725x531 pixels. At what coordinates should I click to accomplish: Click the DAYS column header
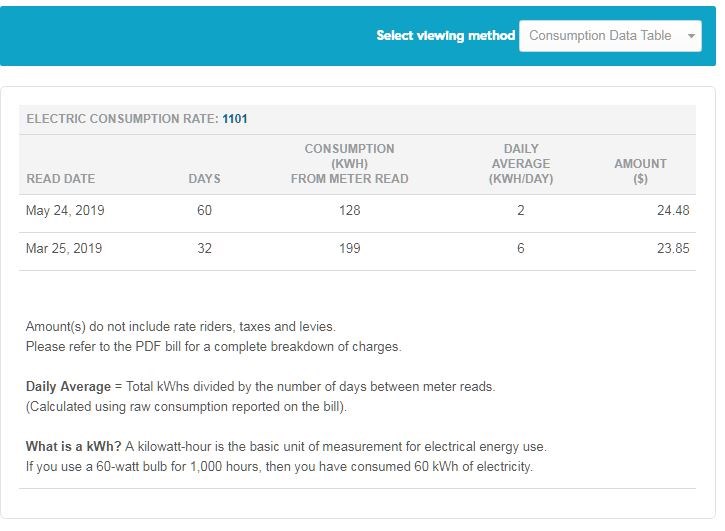tap(204, 178)
